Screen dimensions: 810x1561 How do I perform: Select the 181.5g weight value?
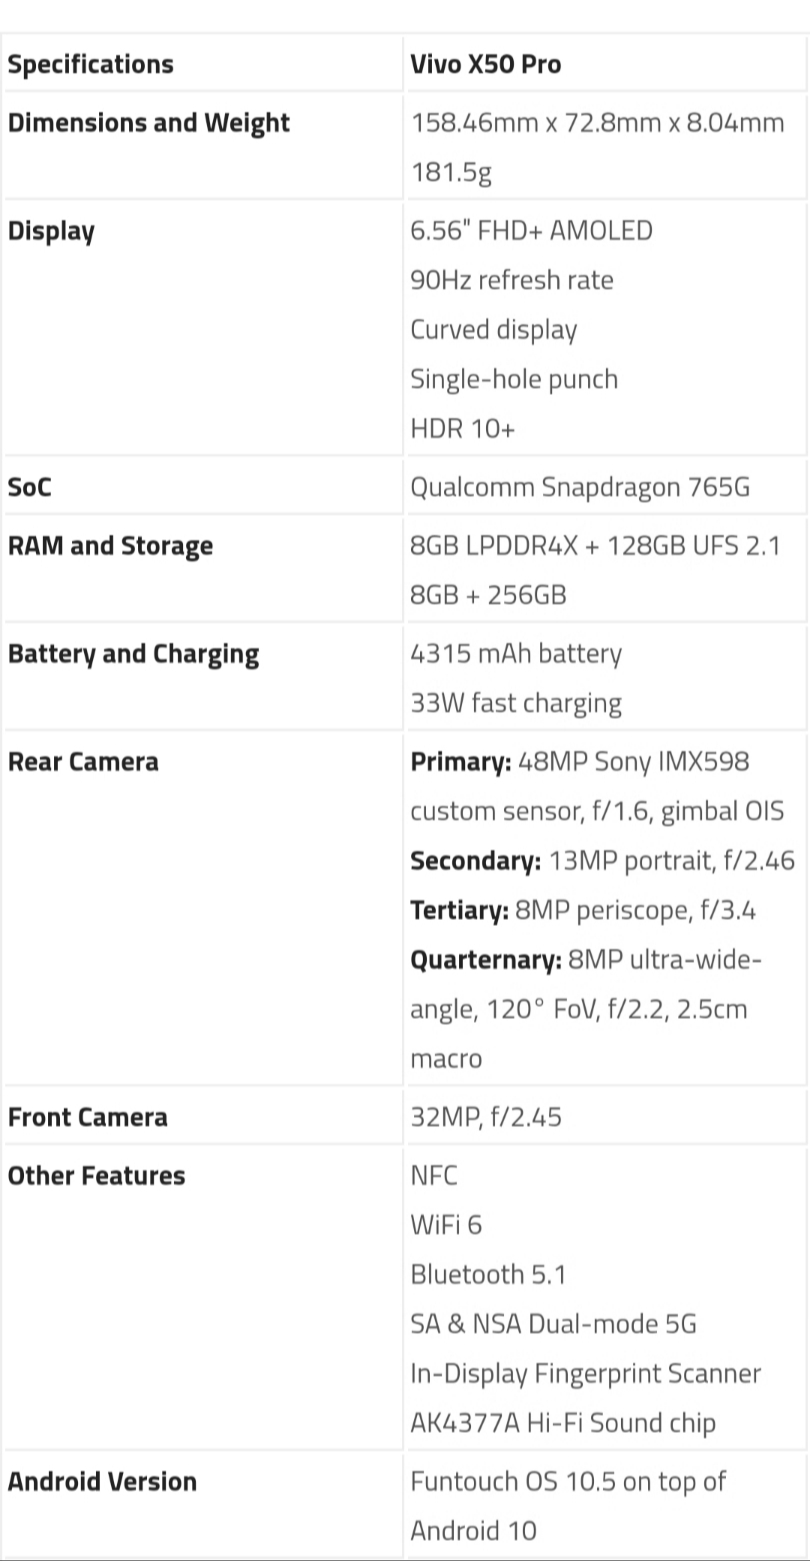(451, 173)
